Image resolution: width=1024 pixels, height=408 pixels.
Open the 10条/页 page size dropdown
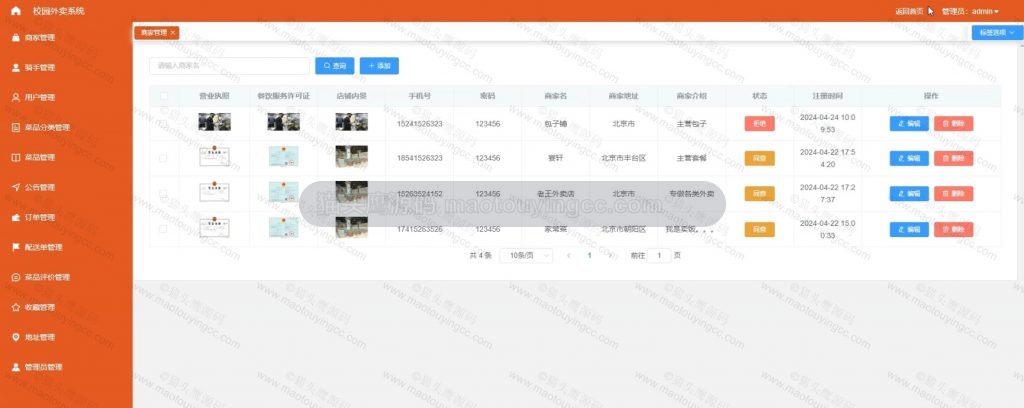coord(526,256)
